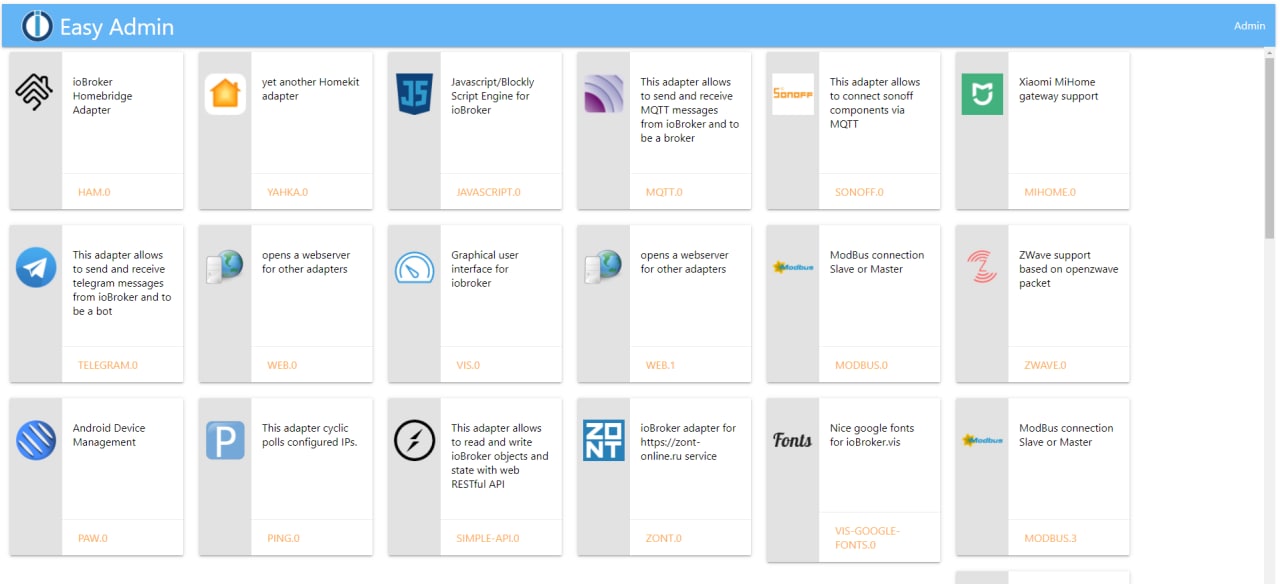Click the ZONT logo icon
This screenshot has width=1280, height=584.
(x=604, y=440)
